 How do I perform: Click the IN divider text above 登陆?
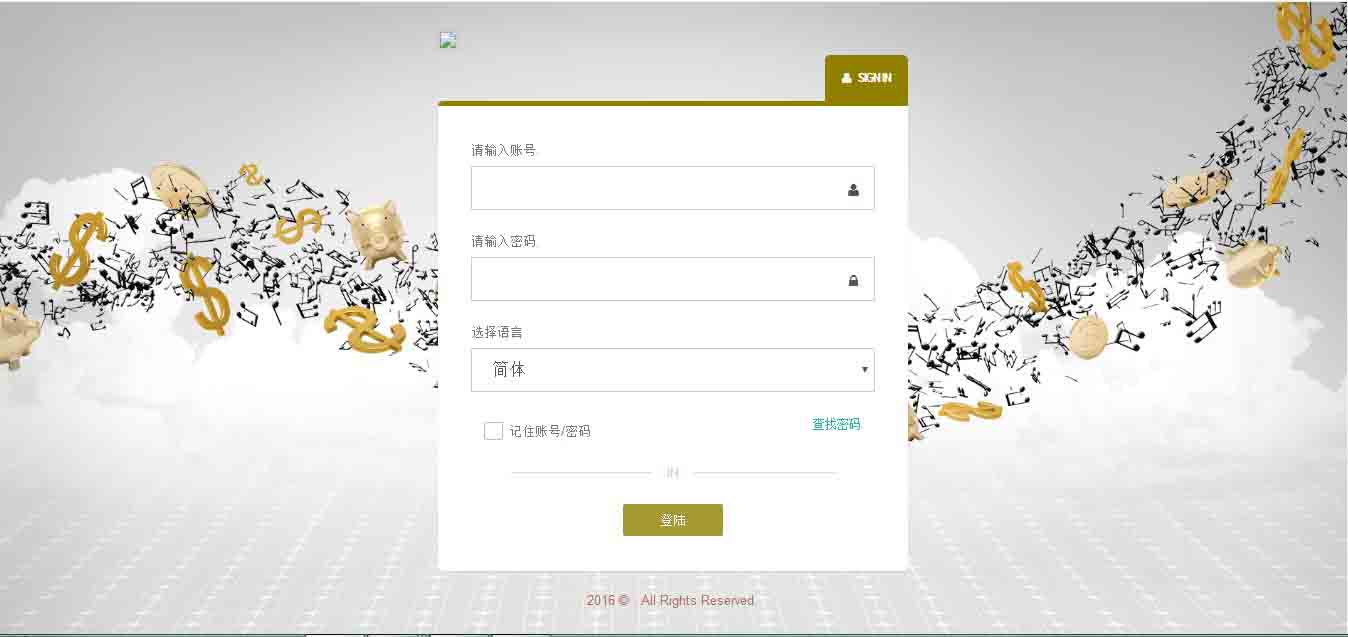[x=673, y=473]
